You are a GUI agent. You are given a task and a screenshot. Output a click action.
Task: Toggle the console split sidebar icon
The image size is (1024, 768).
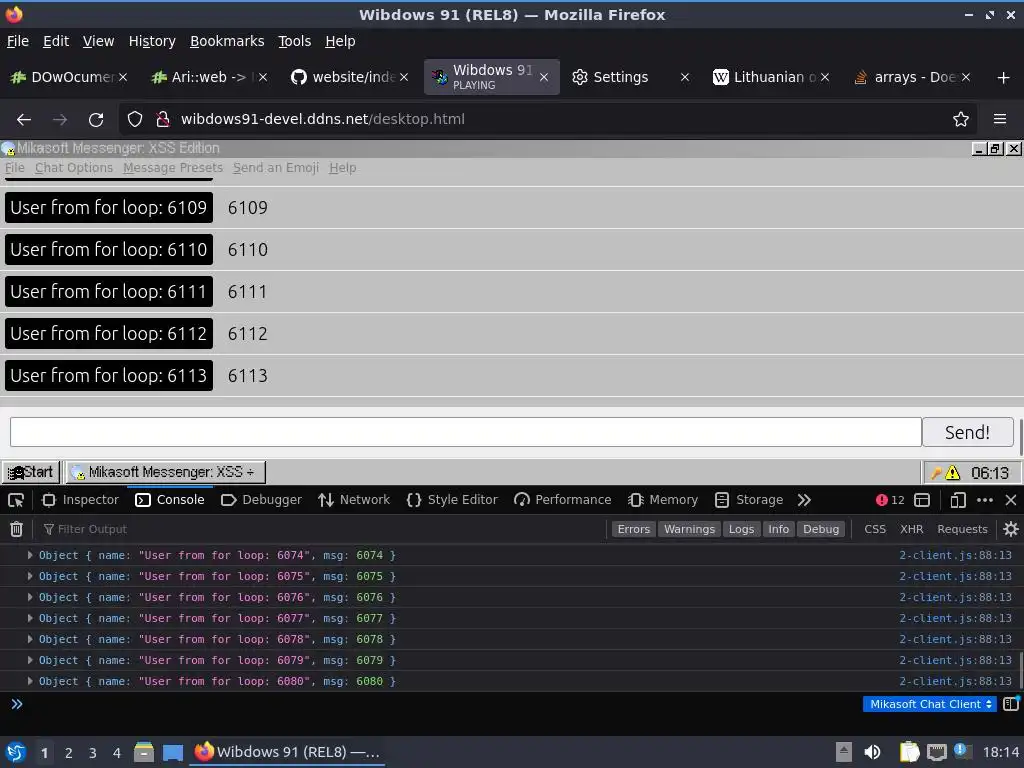click(1011, 704)
